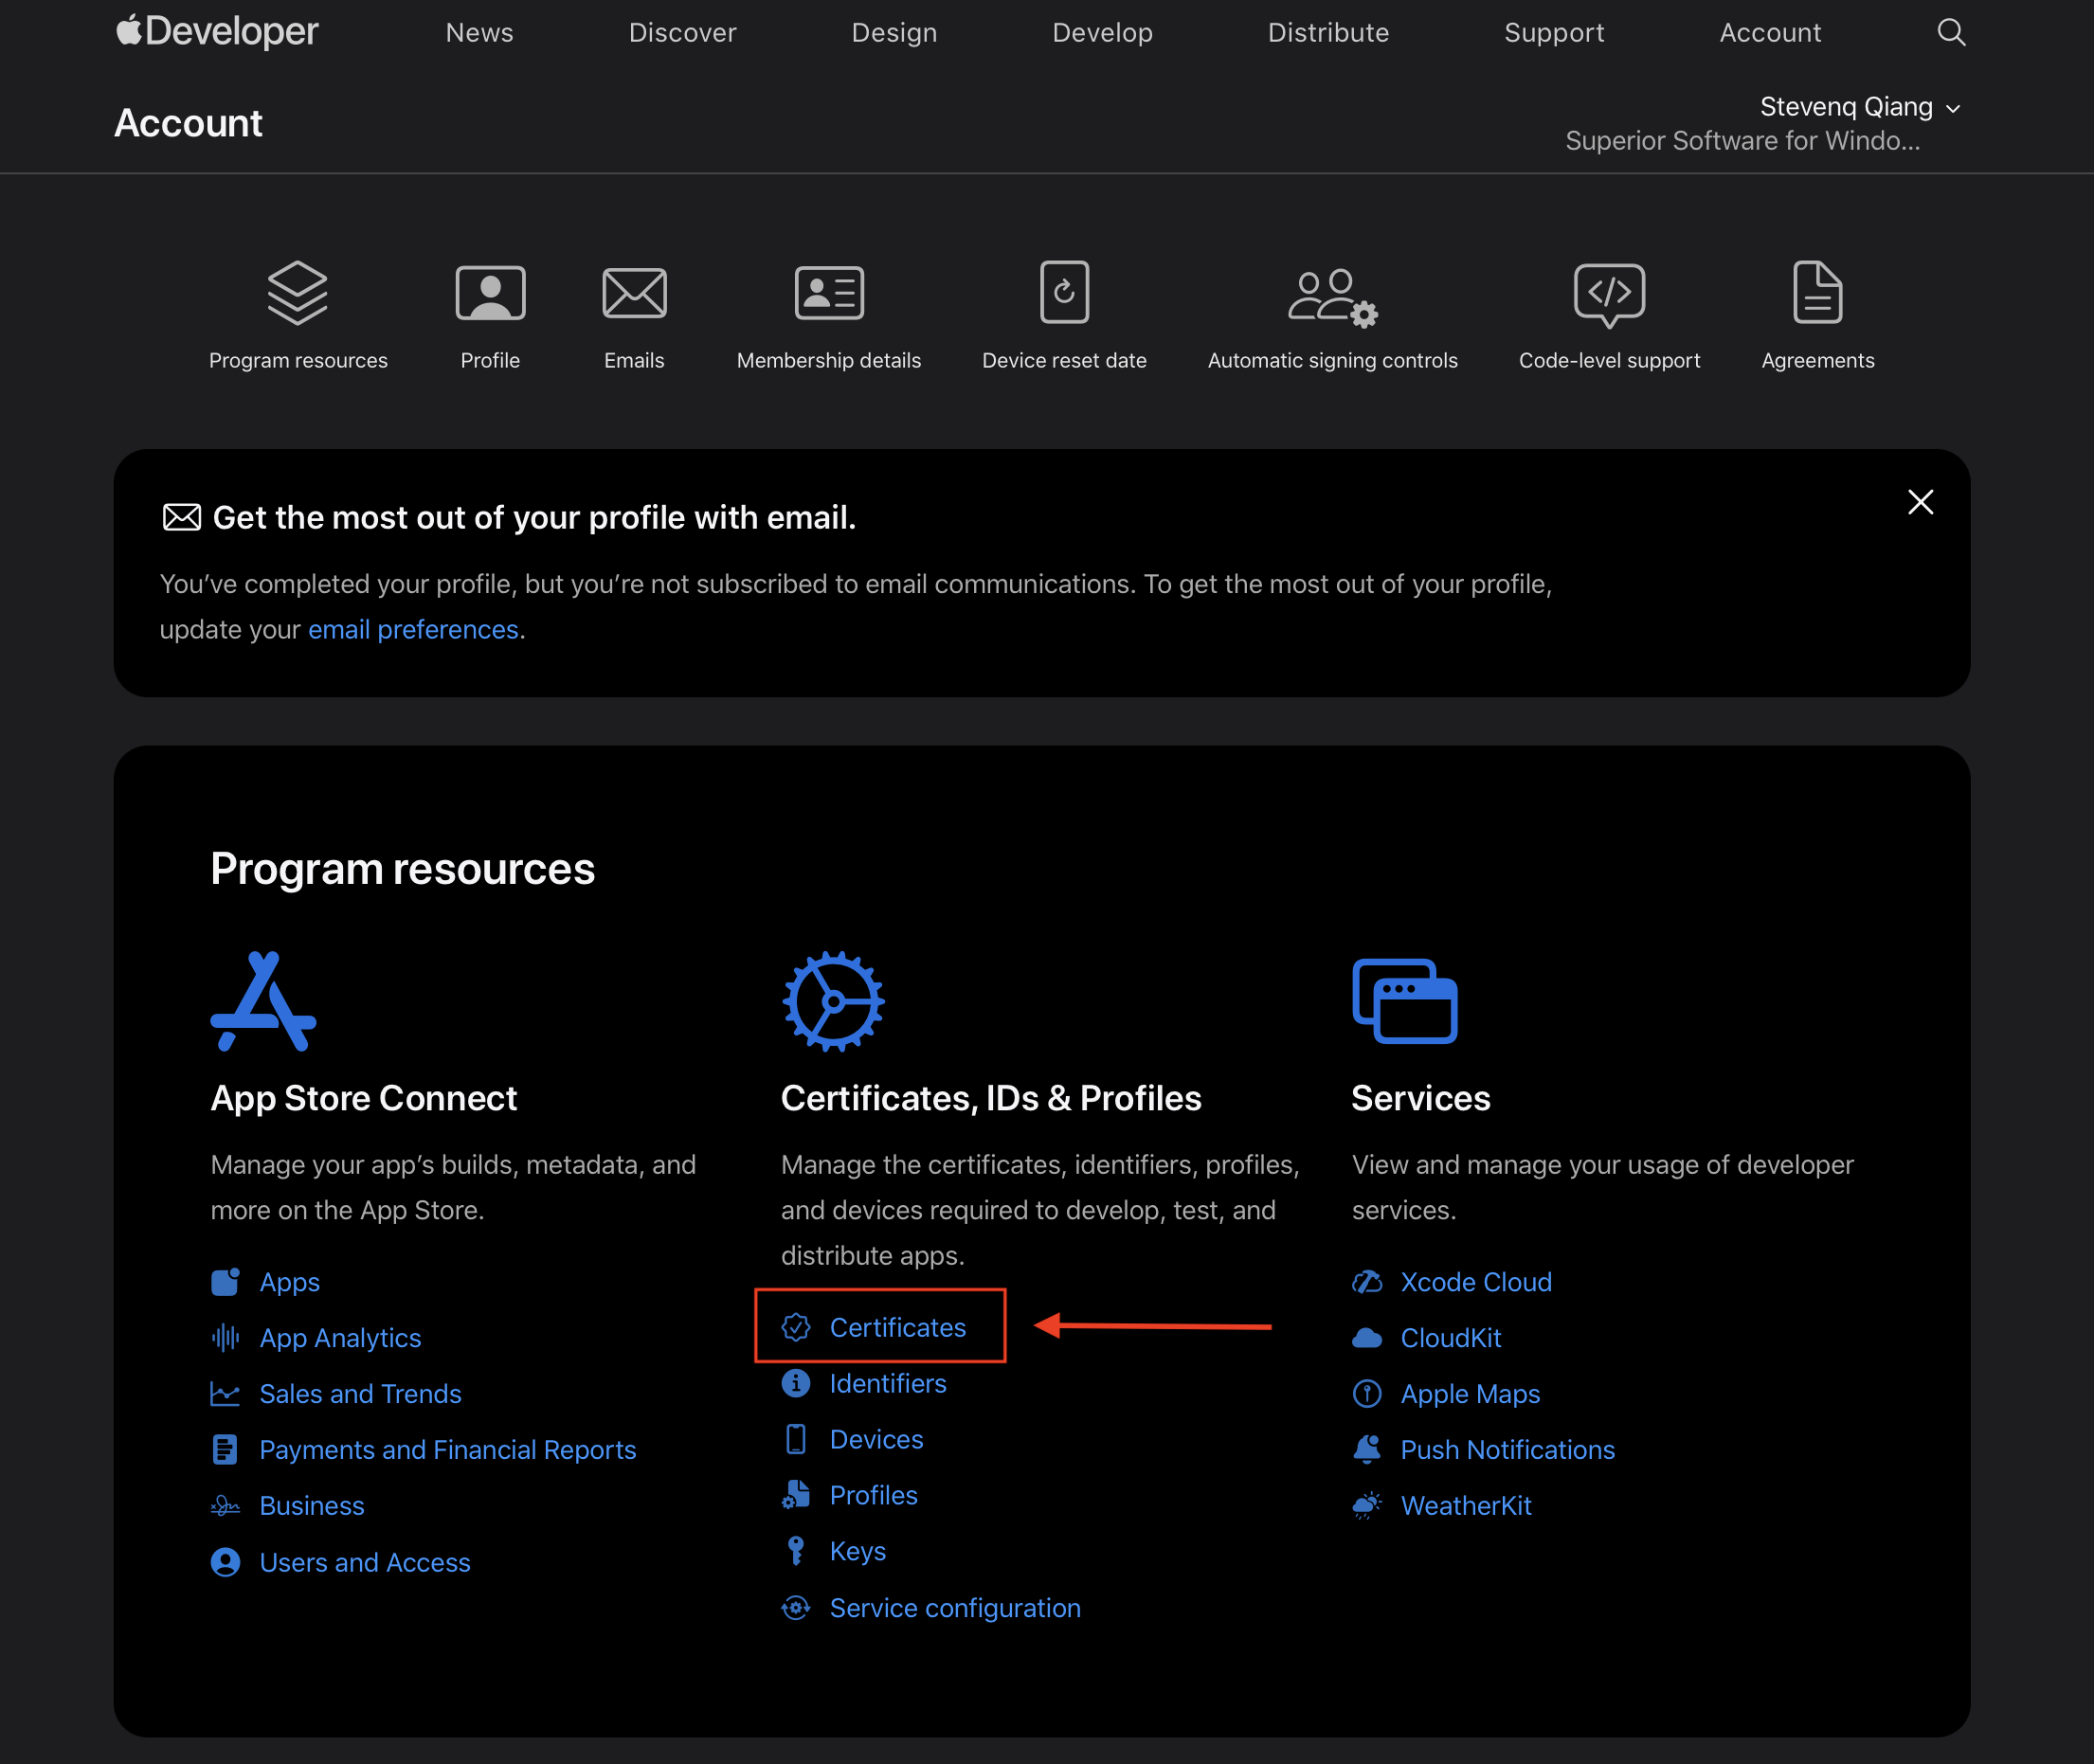Click the Payments and Financial Reports icon
Screen dimensions: 2094x1764
(x=226, y=1450)
